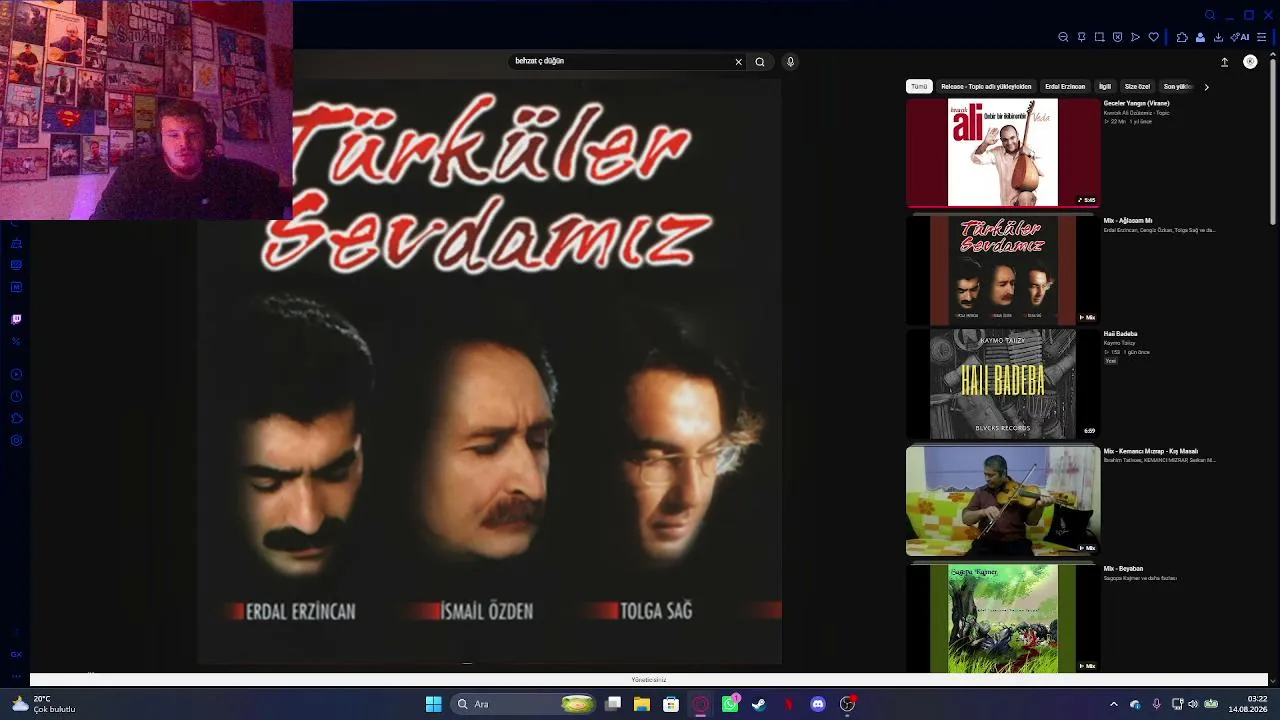The height and width of the screenshot is (720, 1280).
Task: Select the 'İlgili' filter chip
Action: tap(1105, 87)
